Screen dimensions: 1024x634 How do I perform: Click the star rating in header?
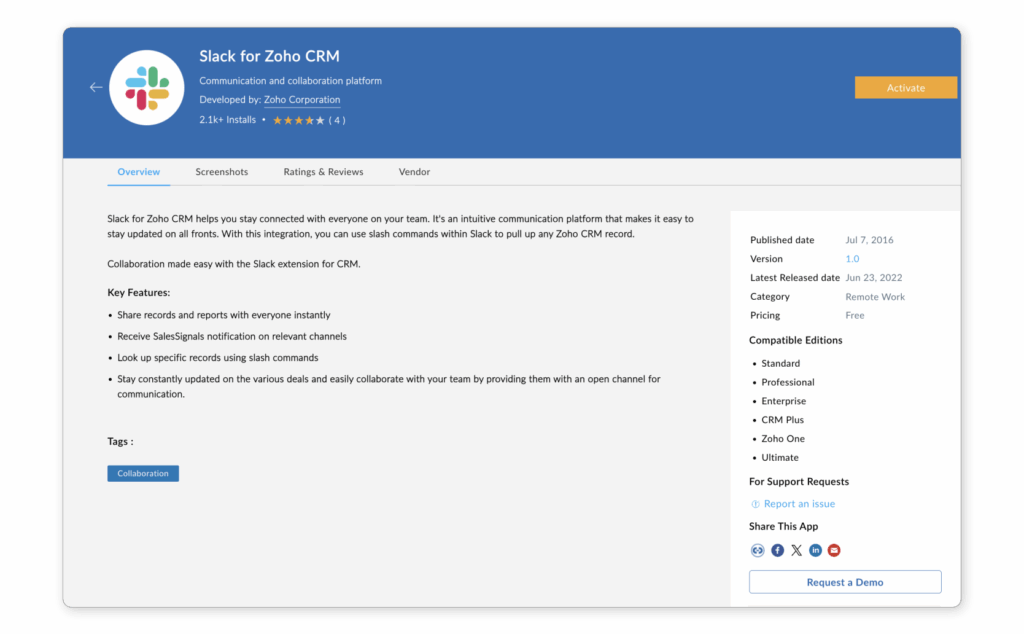298,120
